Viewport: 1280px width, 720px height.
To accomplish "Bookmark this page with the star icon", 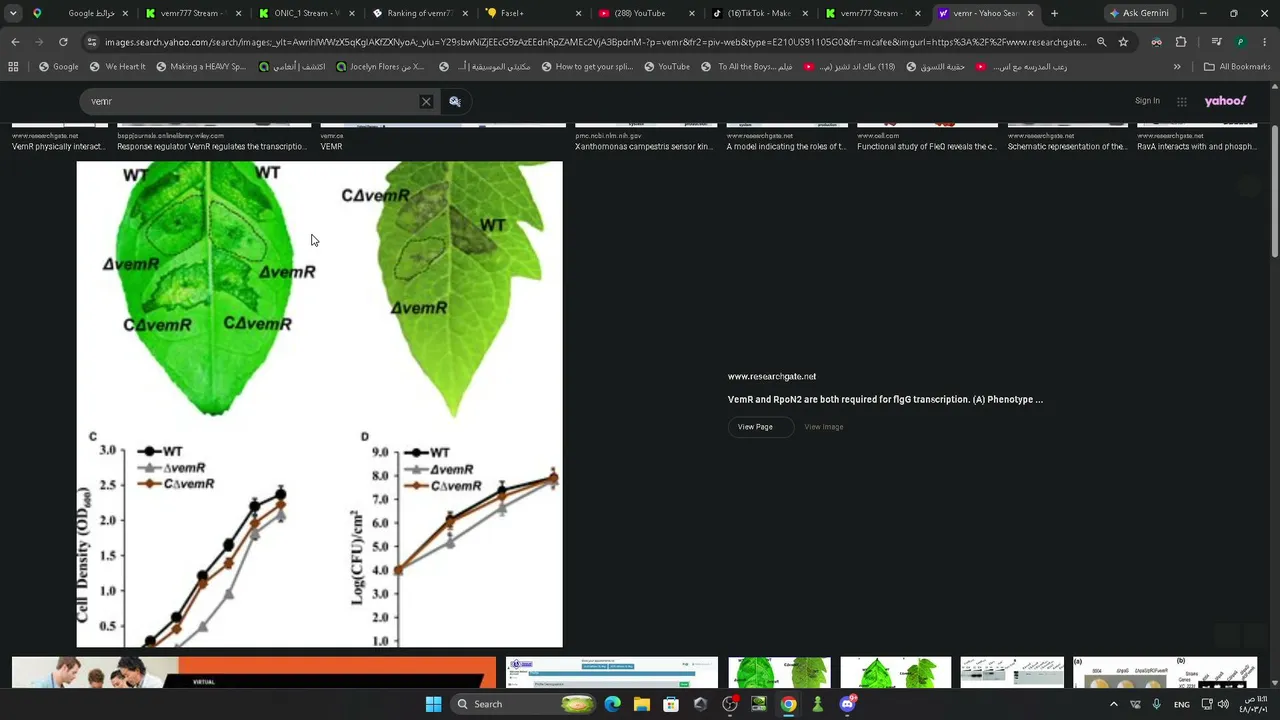I will click(x=1123, y=42).
